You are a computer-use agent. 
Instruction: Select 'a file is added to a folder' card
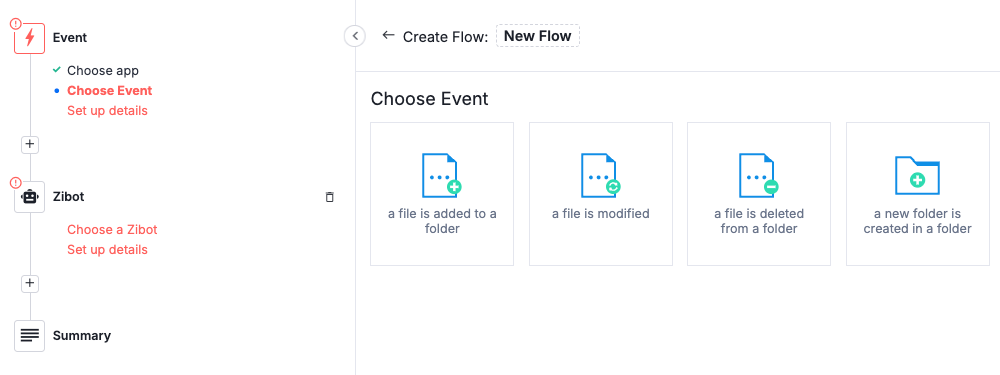point(442,194)
